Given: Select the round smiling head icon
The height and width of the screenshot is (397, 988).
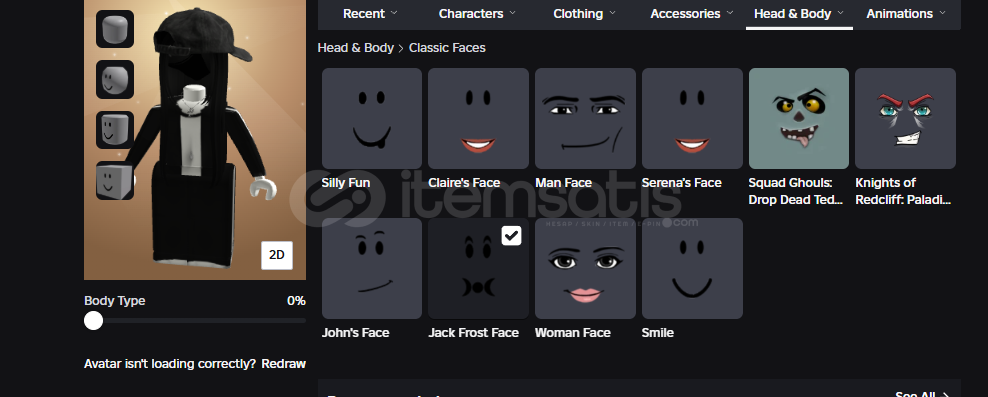Looking at the screenshot, I should point(115,79).
